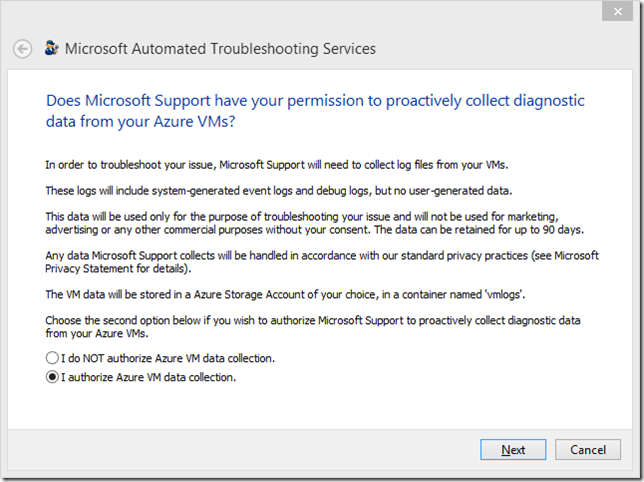644x482 pixels.
Task: Click the back arrow icon
Action: tap(22, 49)
